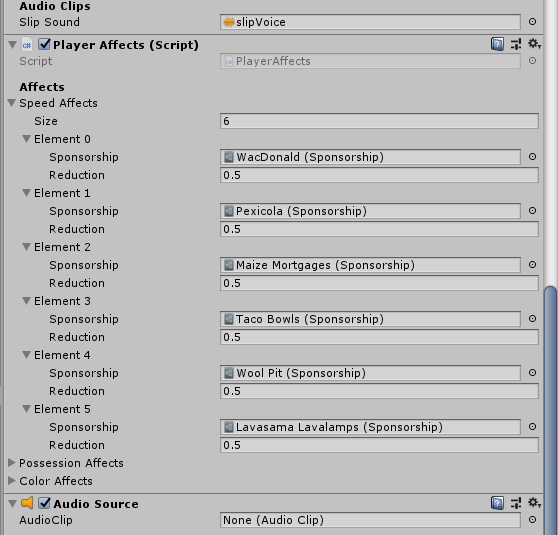Disable the Player Affects script checkbox

[44, 44]
